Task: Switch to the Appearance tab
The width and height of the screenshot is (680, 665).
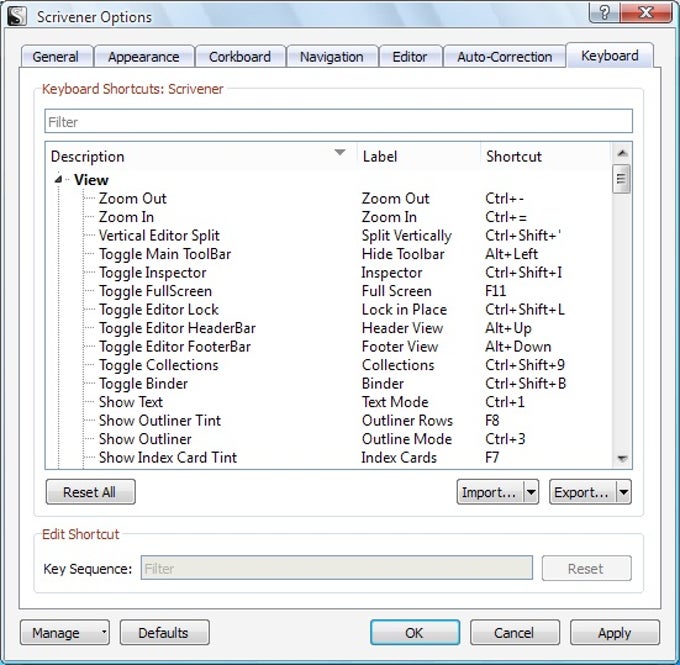Action: click(144, 57)
